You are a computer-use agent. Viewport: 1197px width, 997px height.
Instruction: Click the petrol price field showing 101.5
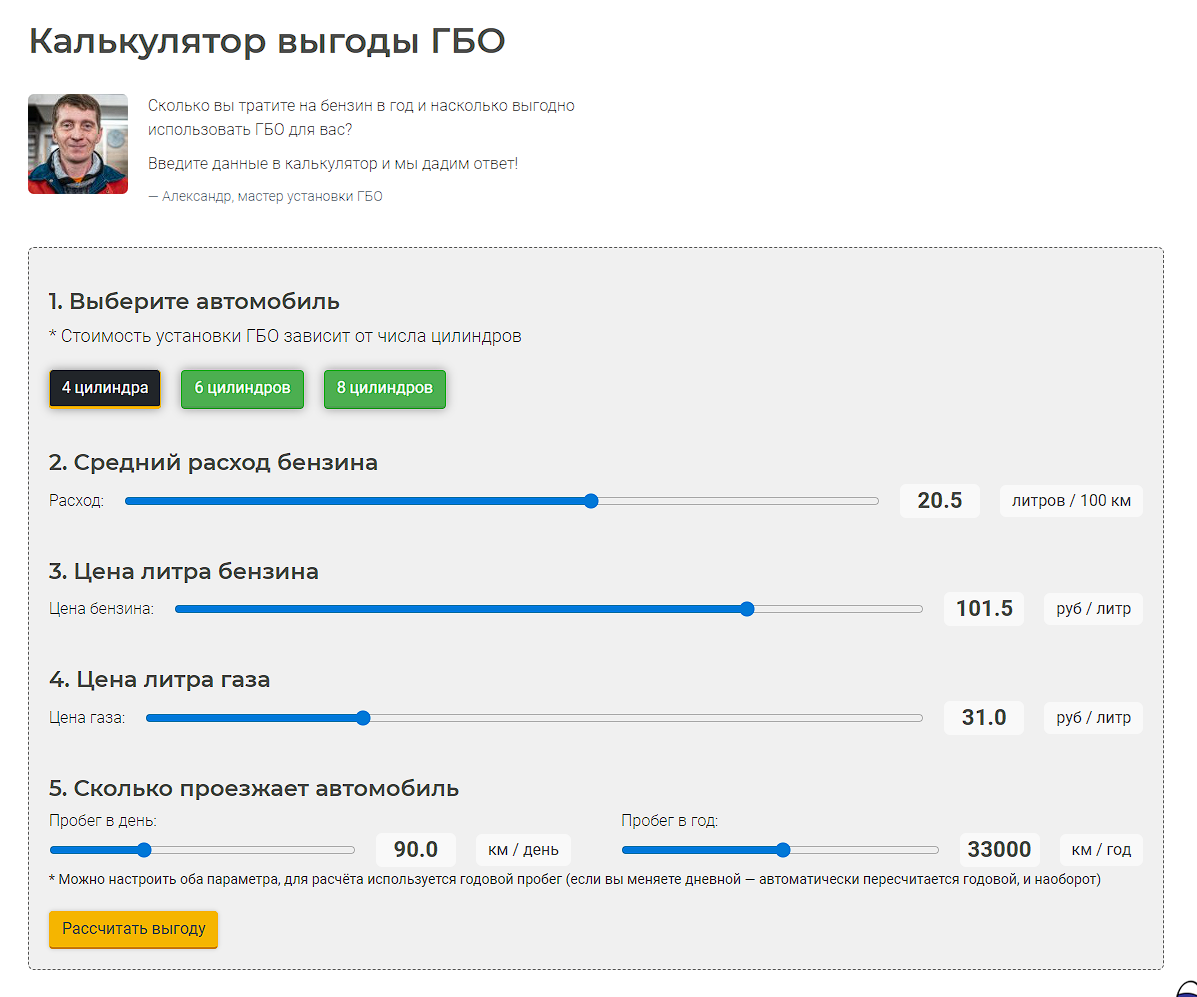pyautogui.click(x=983, y=609)
